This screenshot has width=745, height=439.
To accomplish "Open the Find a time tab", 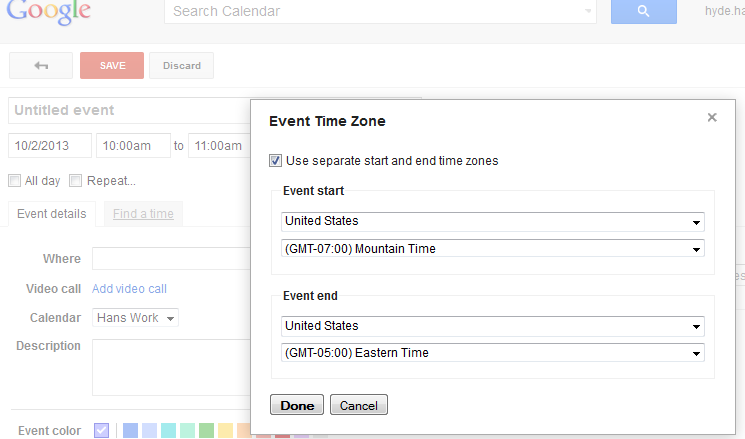I will tap(143, 214).
